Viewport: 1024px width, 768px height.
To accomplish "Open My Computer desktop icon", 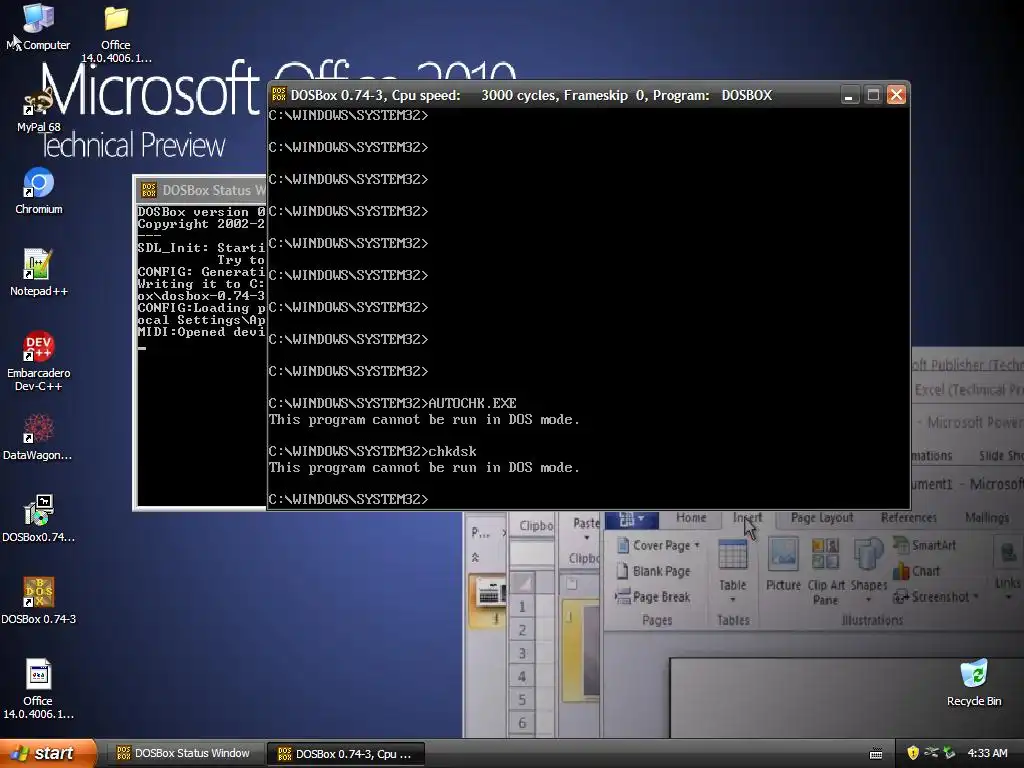I will [x=39, y=27].
